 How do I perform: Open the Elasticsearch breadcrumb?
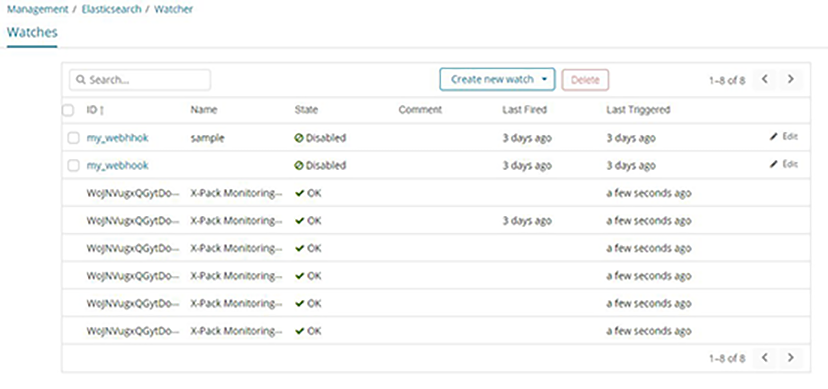click(x=112, y=9)
